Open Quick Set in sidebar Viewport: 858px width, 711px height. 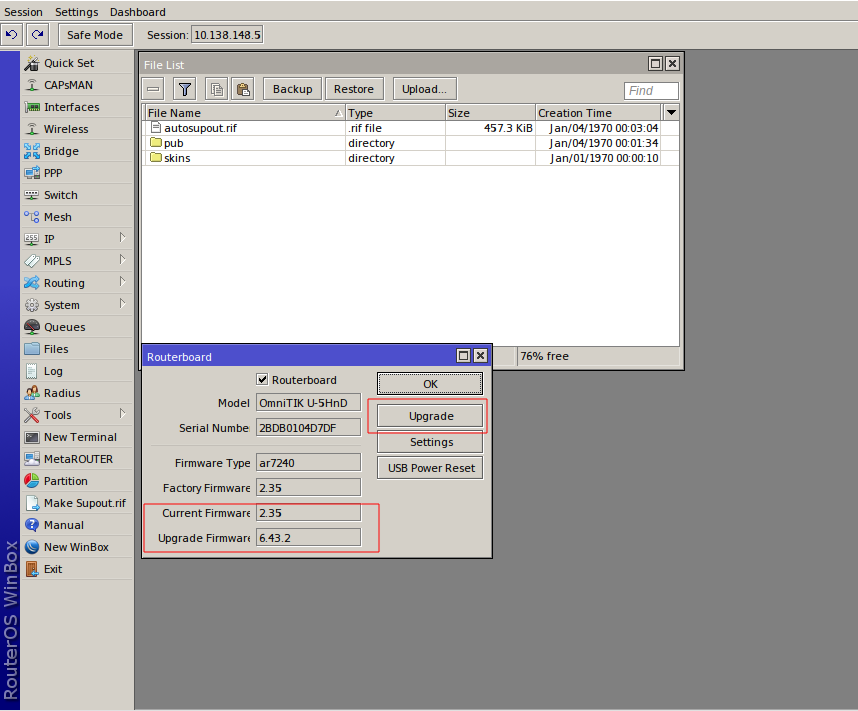pos(77,63)
